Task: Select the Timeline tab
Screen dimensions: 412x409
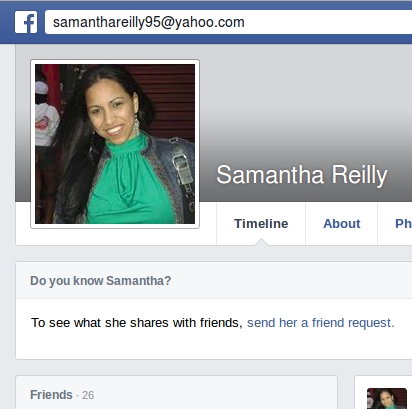Action: click(261, 224)
